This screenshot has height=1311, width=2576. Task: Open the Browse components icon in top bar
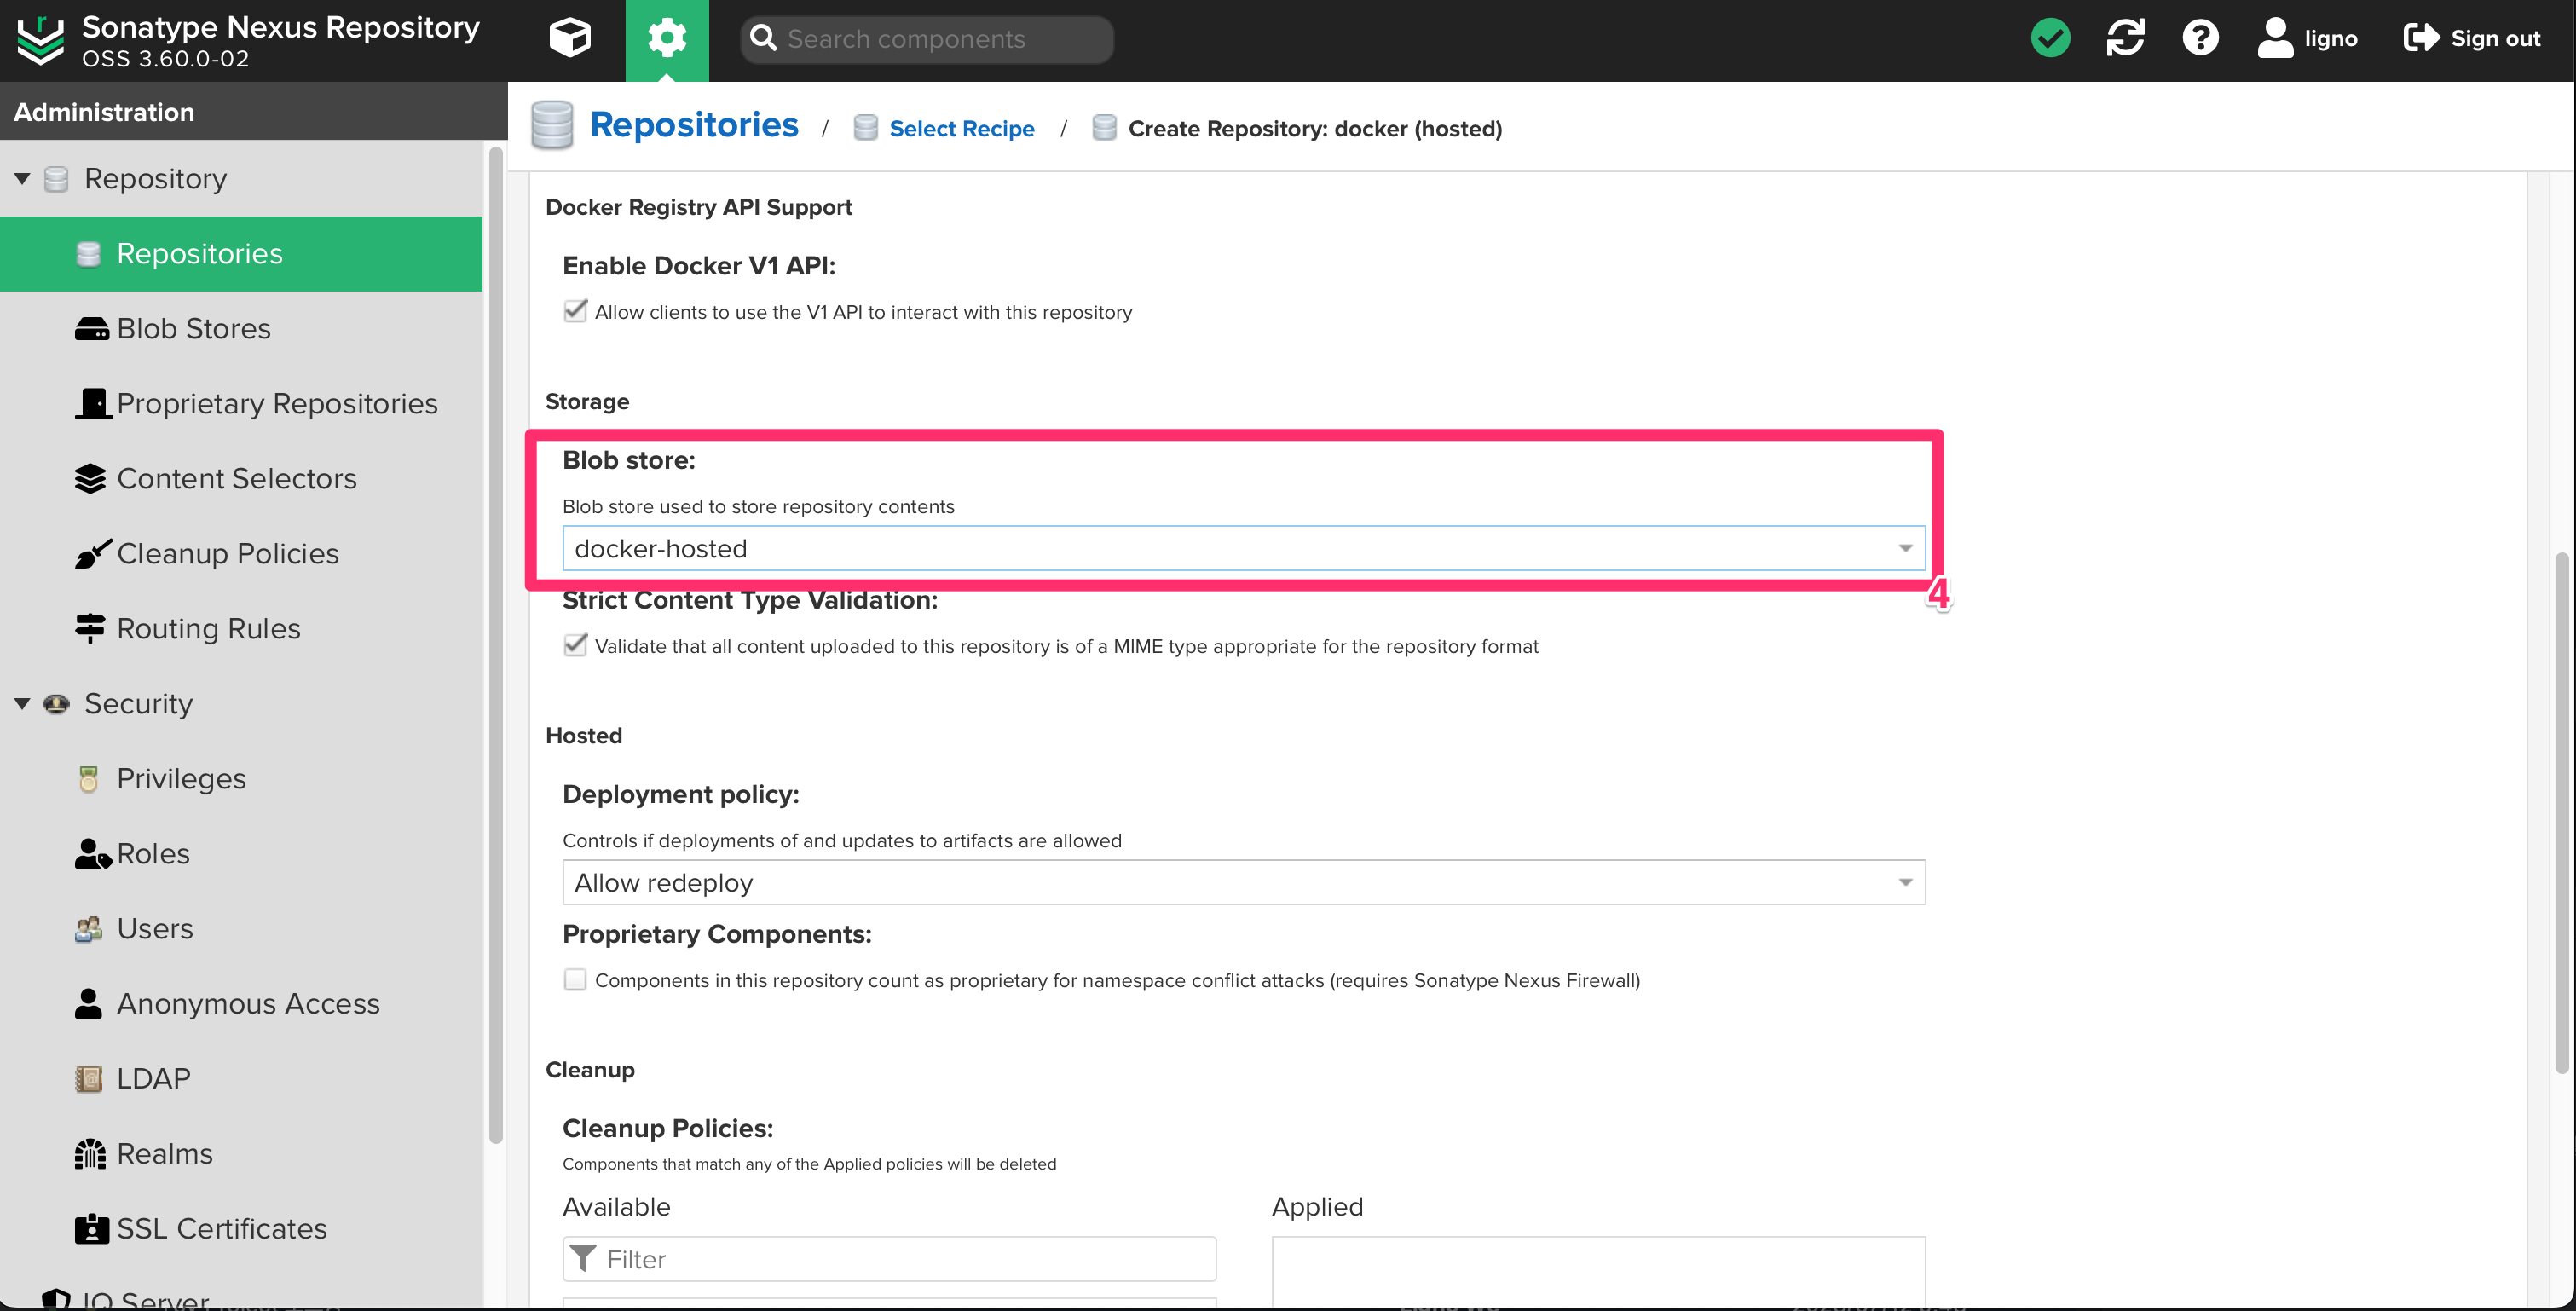point(569,38)
